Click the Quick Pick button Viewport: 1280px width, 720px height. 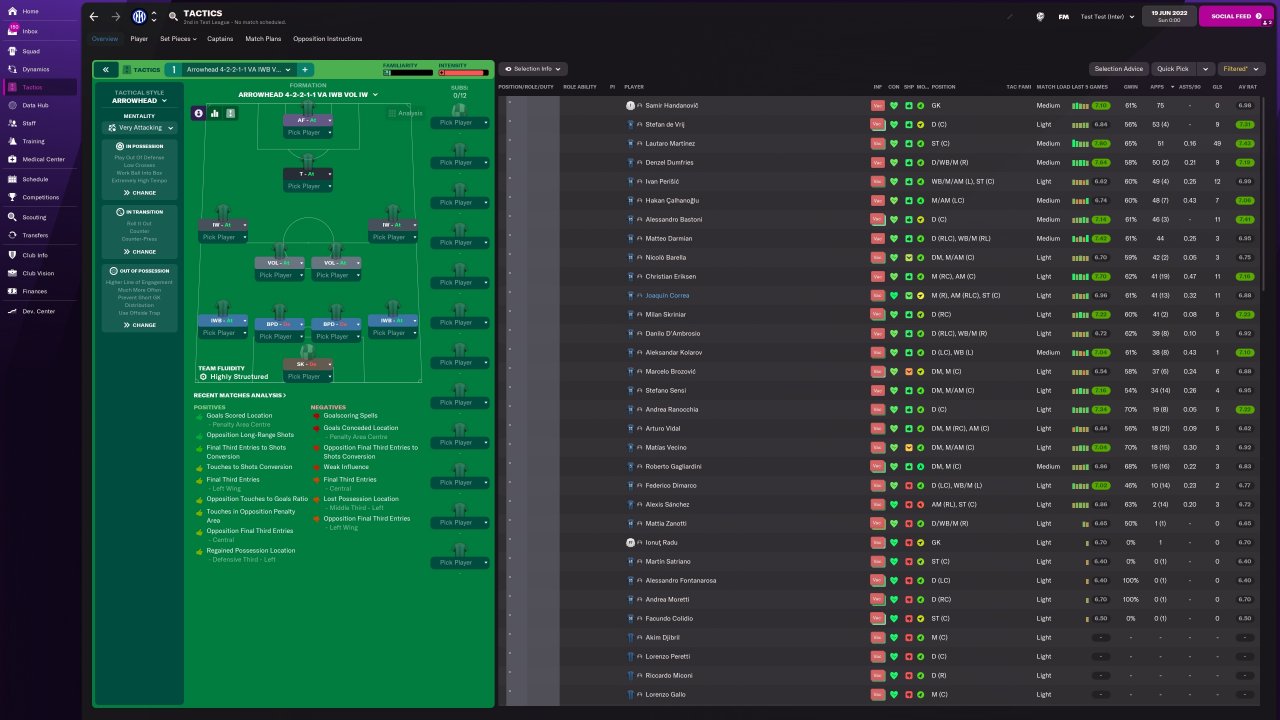click(x=1172, y=69)
